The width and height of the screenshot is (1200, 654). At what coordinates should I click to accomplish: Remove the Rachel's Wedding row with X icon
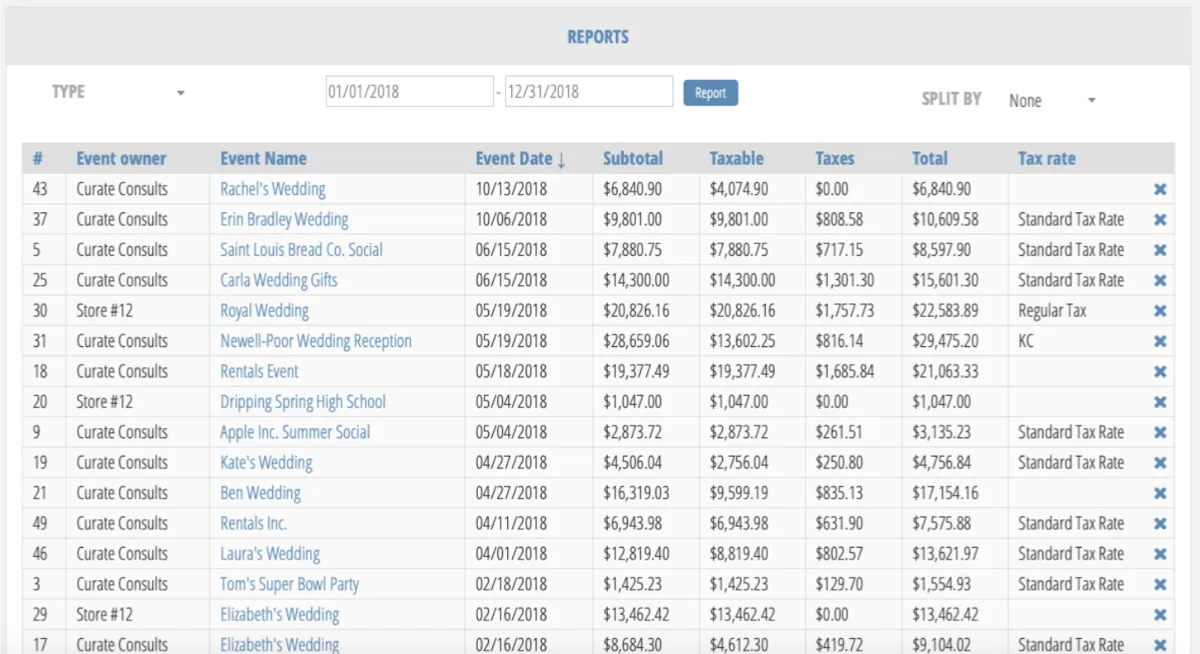(x=1160, y=189)
